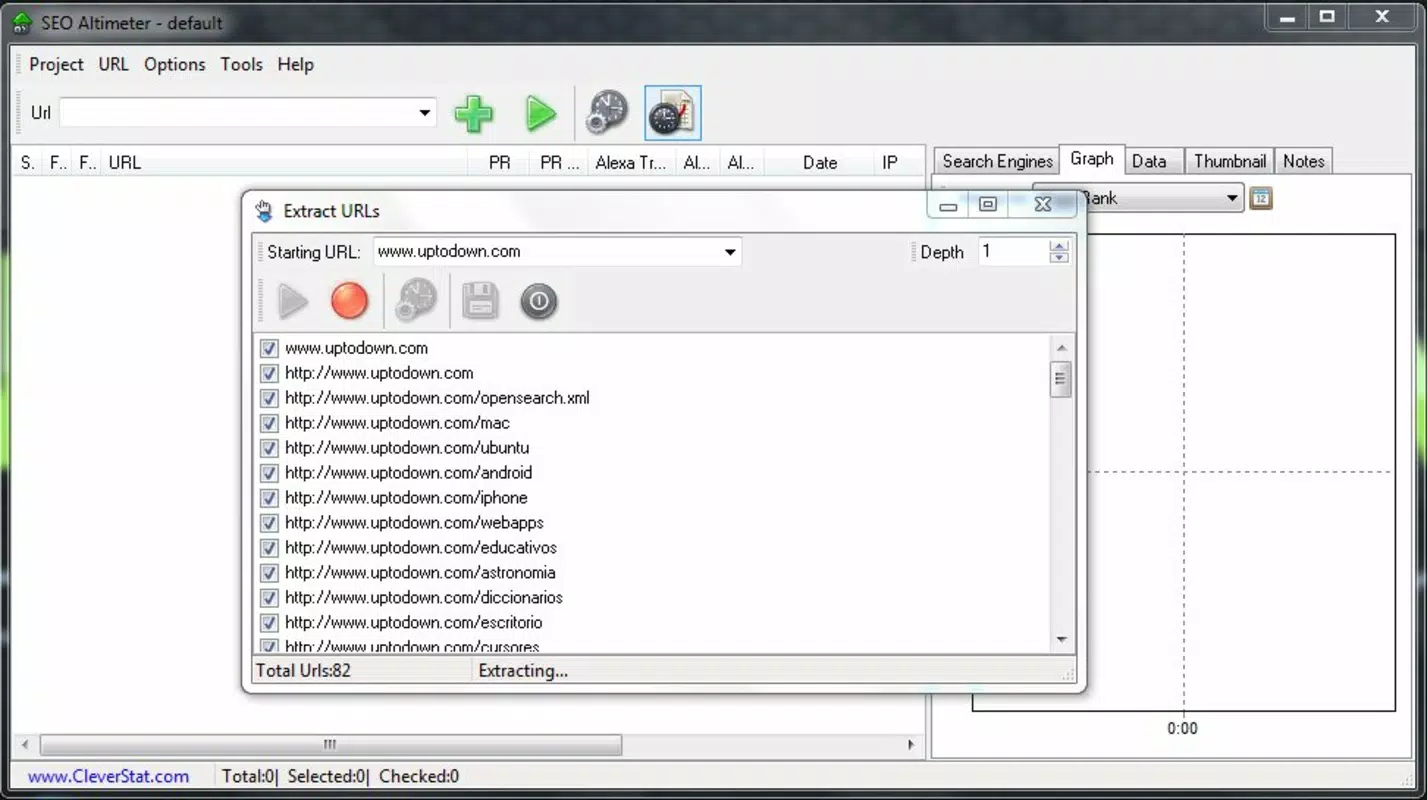Screen dimensions: 1427x800
Task: Open the Help menu
Action: pos(295,64)
